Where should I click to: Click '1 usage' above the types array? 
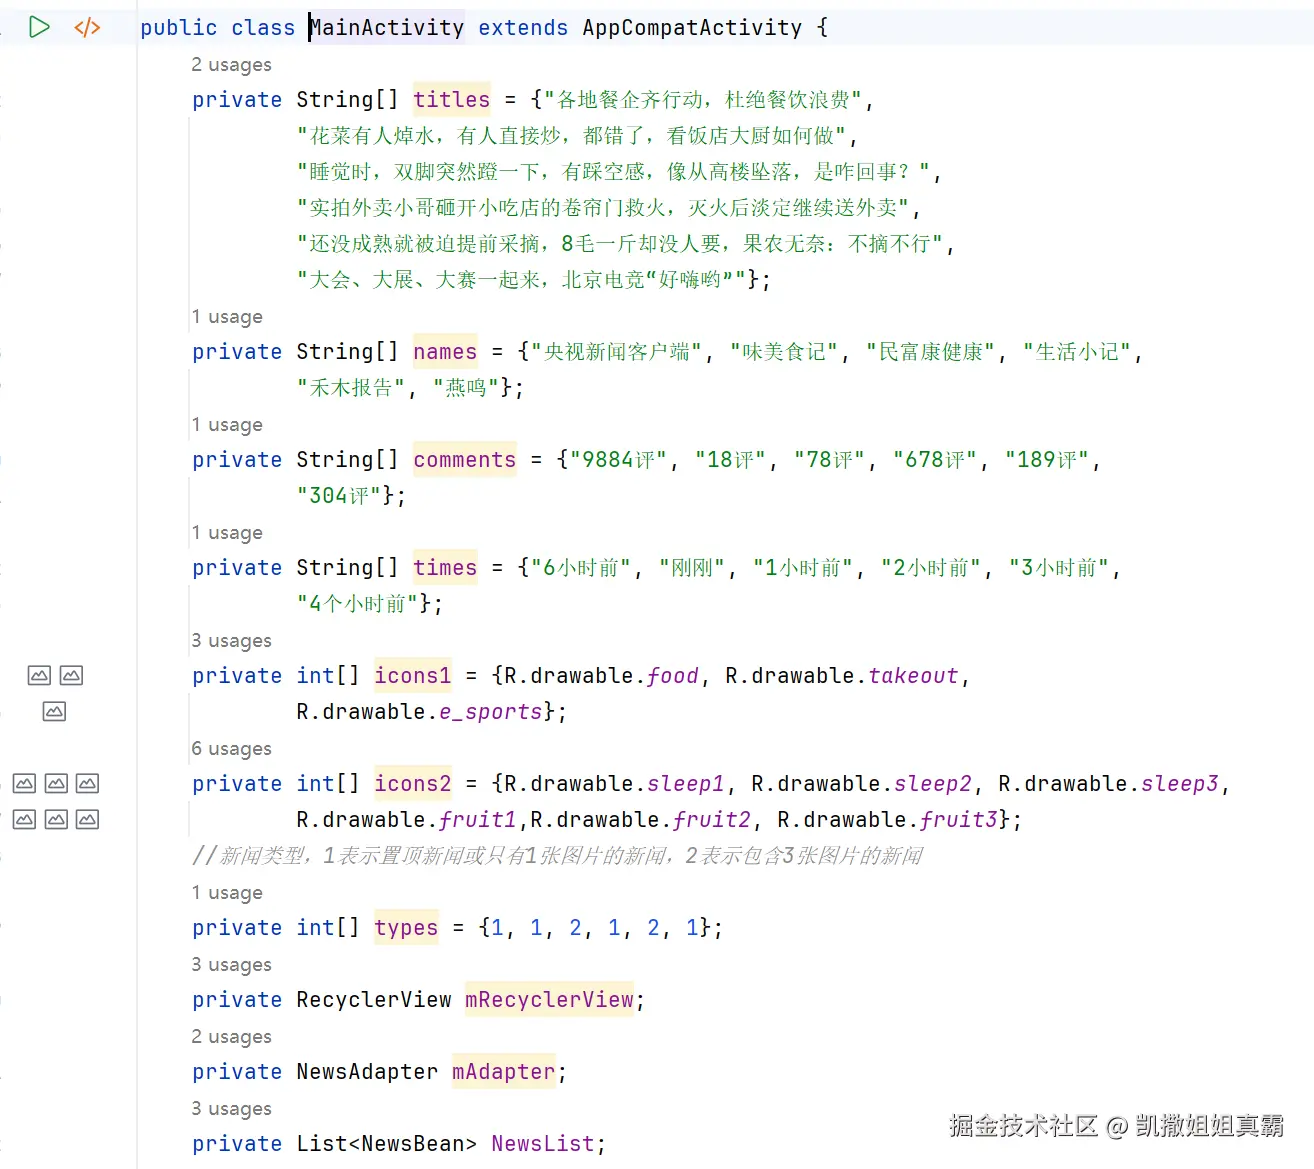(227, 892)
